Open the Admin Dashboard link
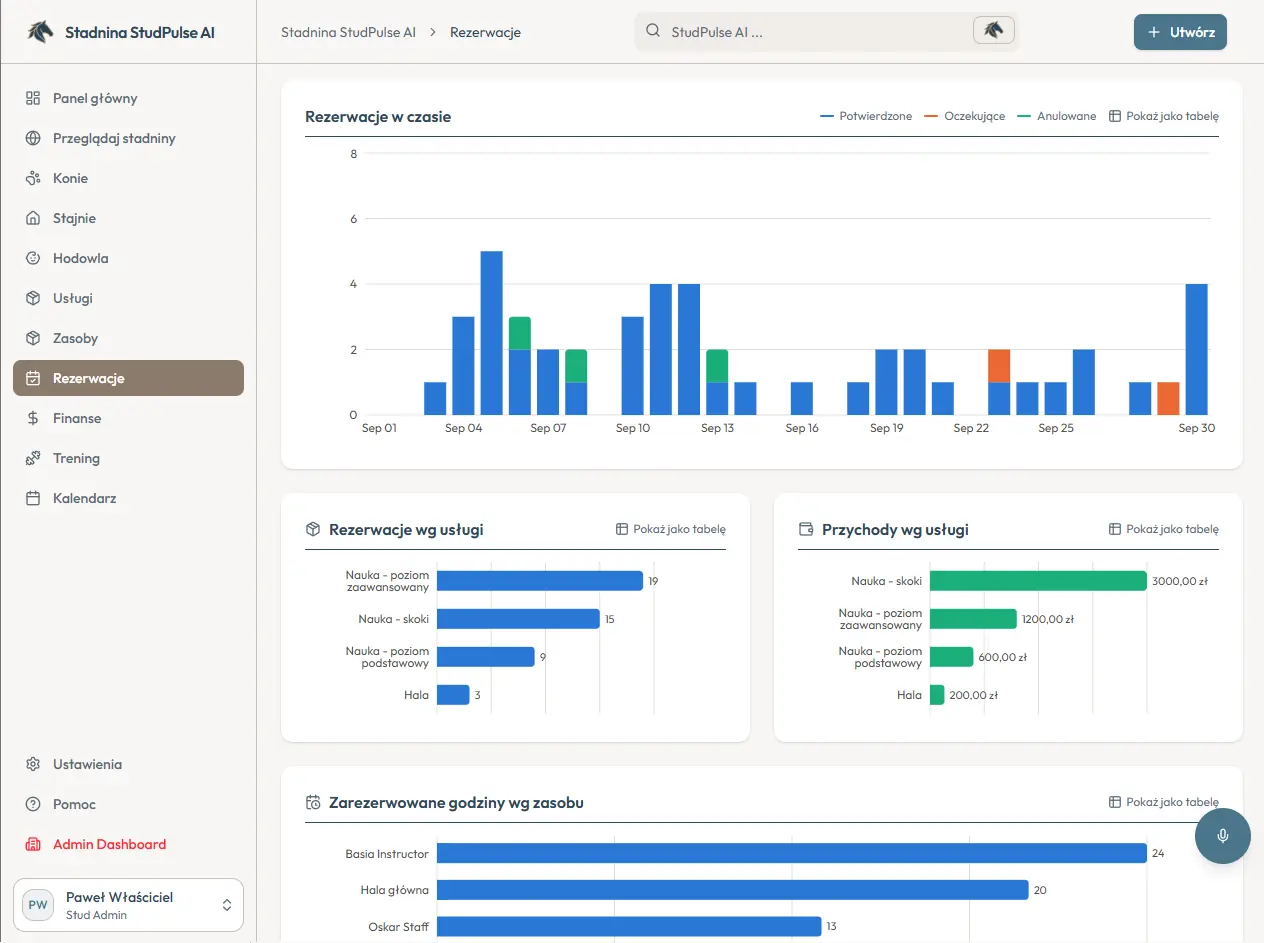The height and width of the screenshot is (943, 1264). 128,844
